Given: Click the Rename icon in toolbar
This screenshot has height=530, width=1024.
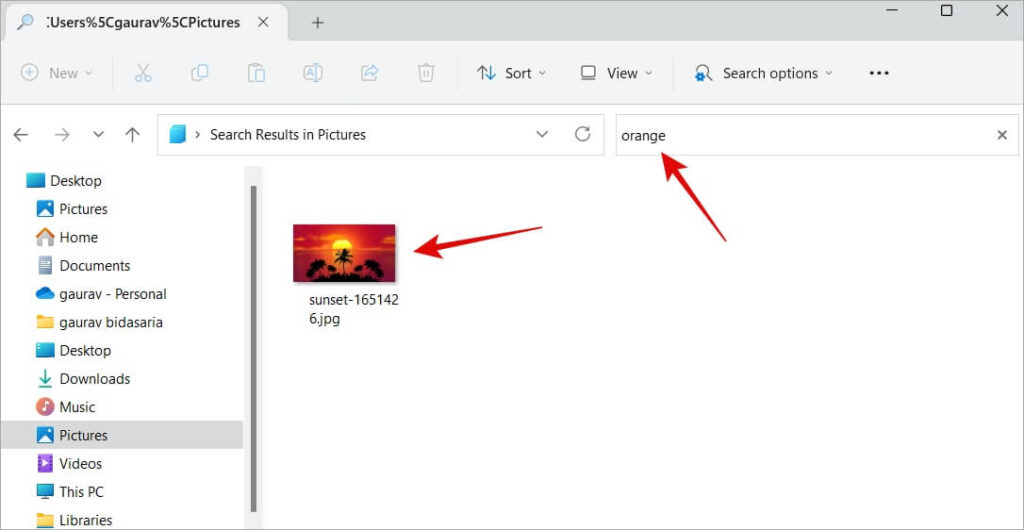Looking at the screenshot, I should 313,72.
